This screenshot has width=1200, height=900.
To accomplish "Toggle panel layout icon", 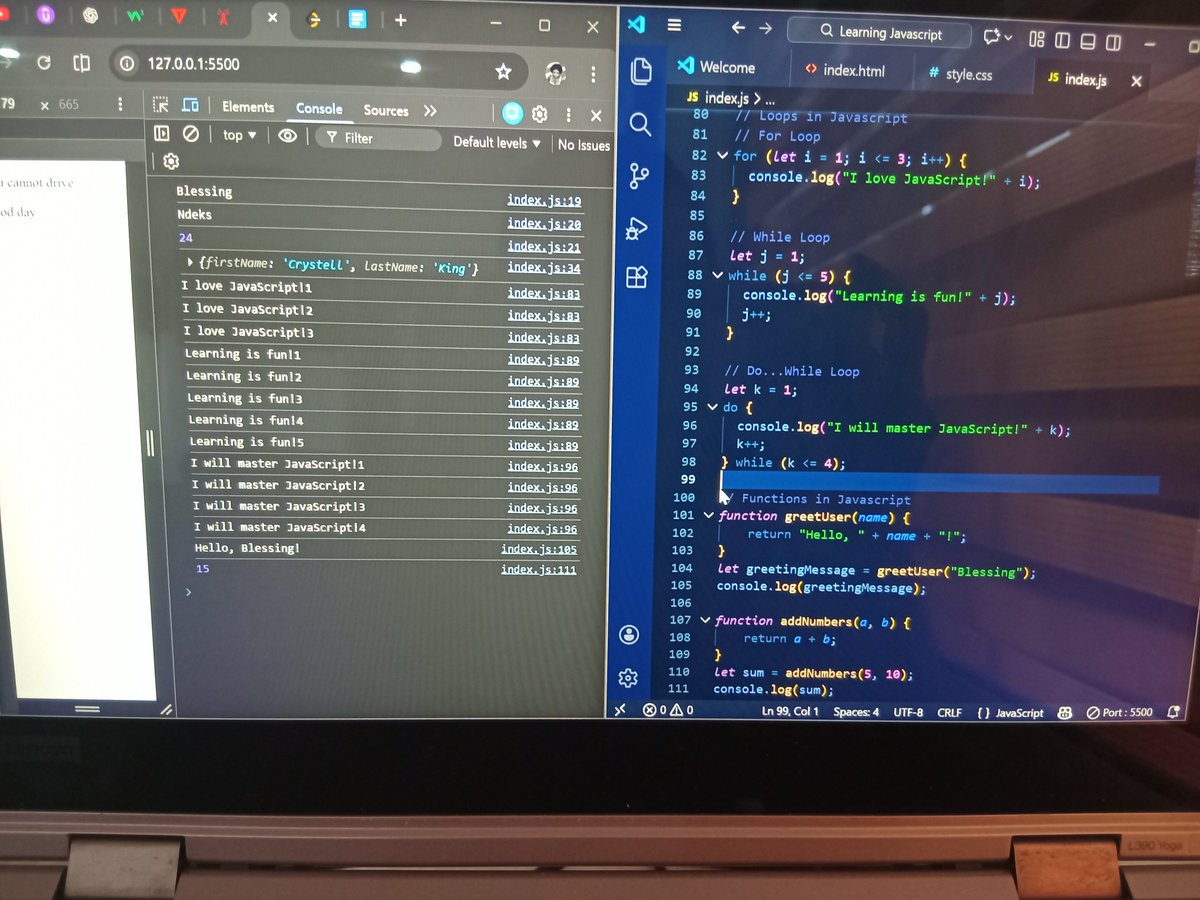I will [x=1088, y=42].
